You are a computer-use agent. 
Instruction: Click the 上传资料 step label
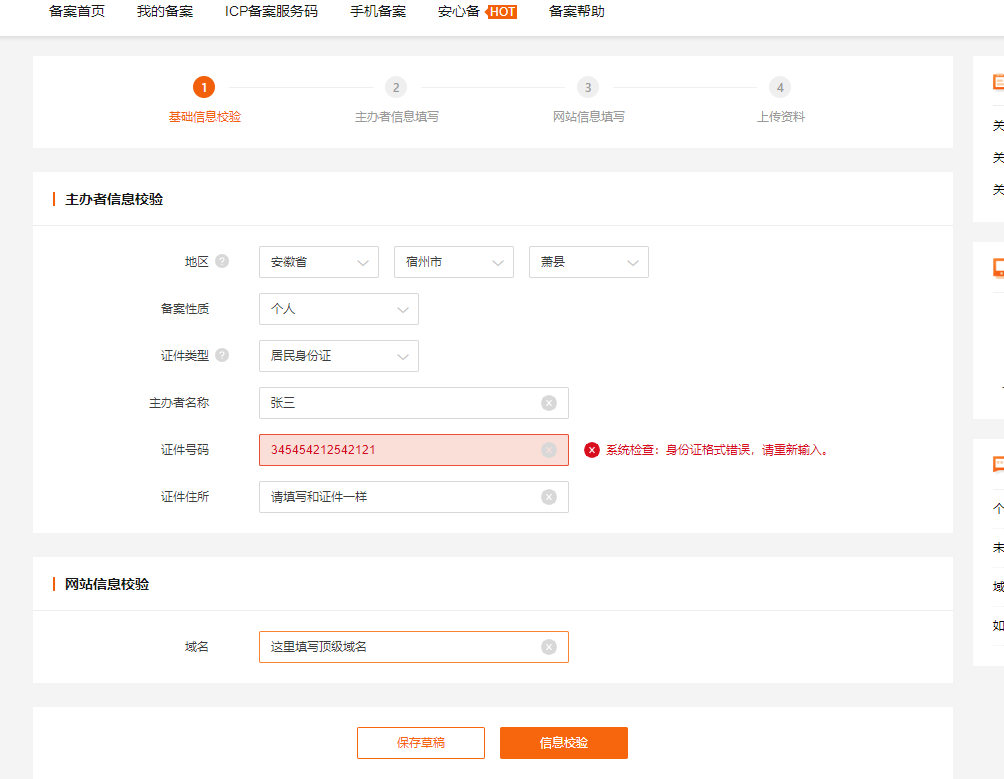(781, 116)
